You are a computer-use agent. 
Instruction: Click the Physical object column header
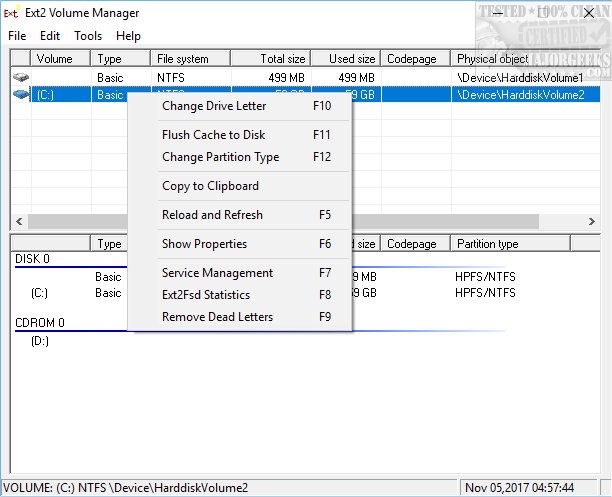525,59
